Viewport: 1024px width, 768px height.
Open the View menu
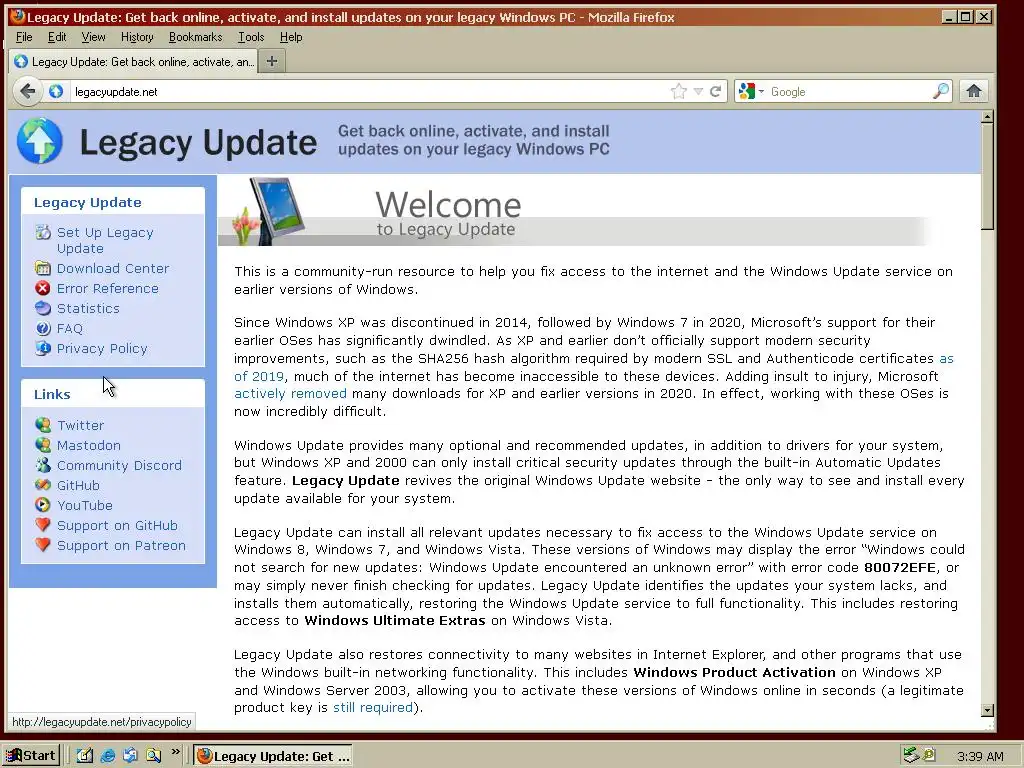click(93, 37)
